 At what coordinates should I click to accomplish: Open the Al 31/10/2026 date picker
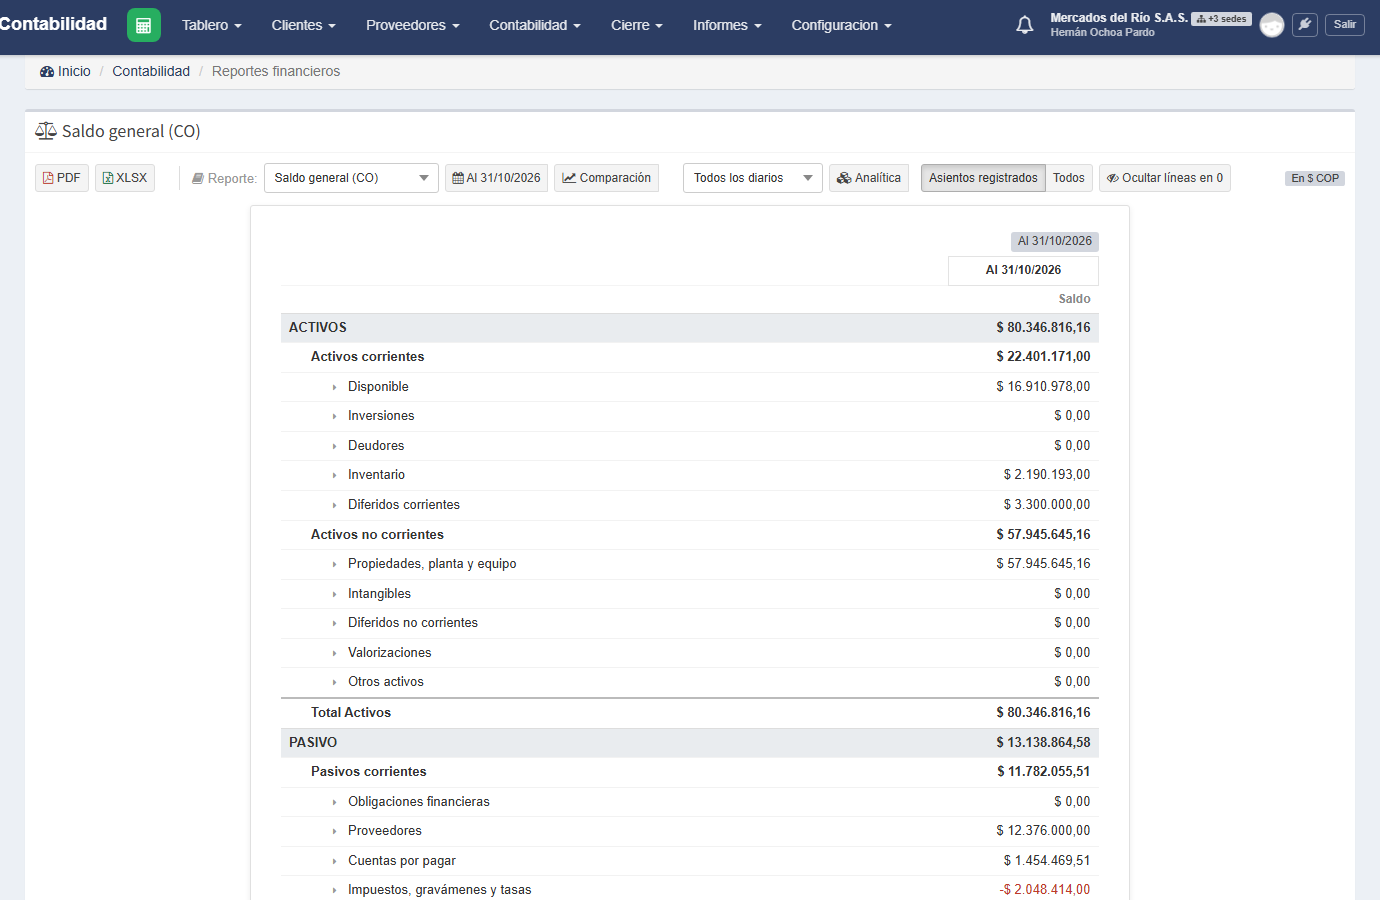click(496, 178)
